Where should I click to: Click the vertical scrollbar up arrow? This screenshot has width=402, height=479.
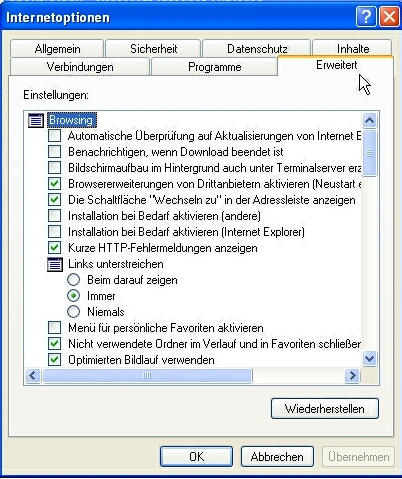[369, 120]
